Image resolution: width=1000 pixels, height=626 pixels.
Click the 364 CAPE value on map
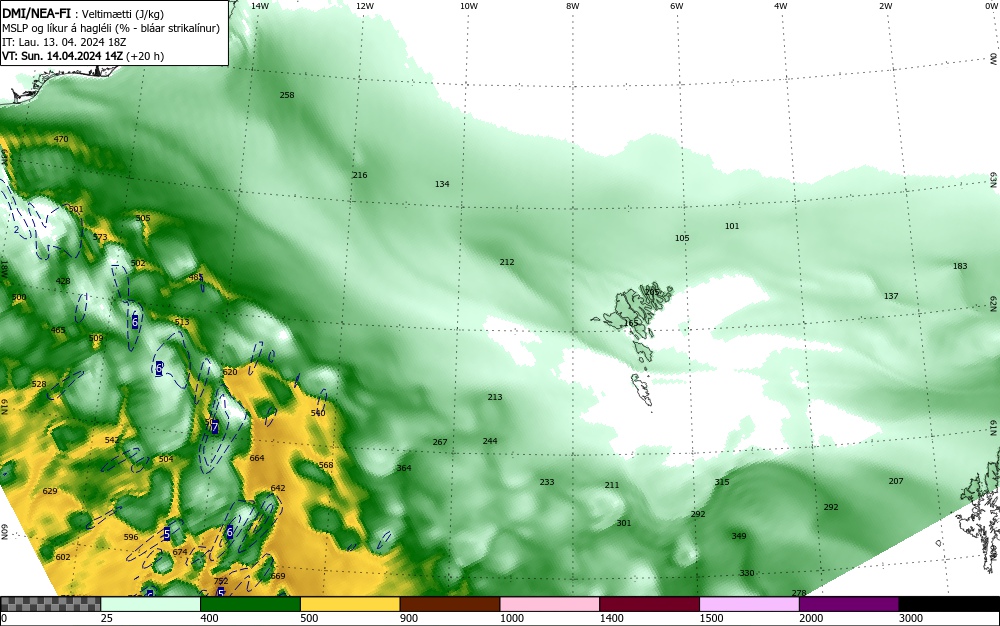[x=404, y=468]
